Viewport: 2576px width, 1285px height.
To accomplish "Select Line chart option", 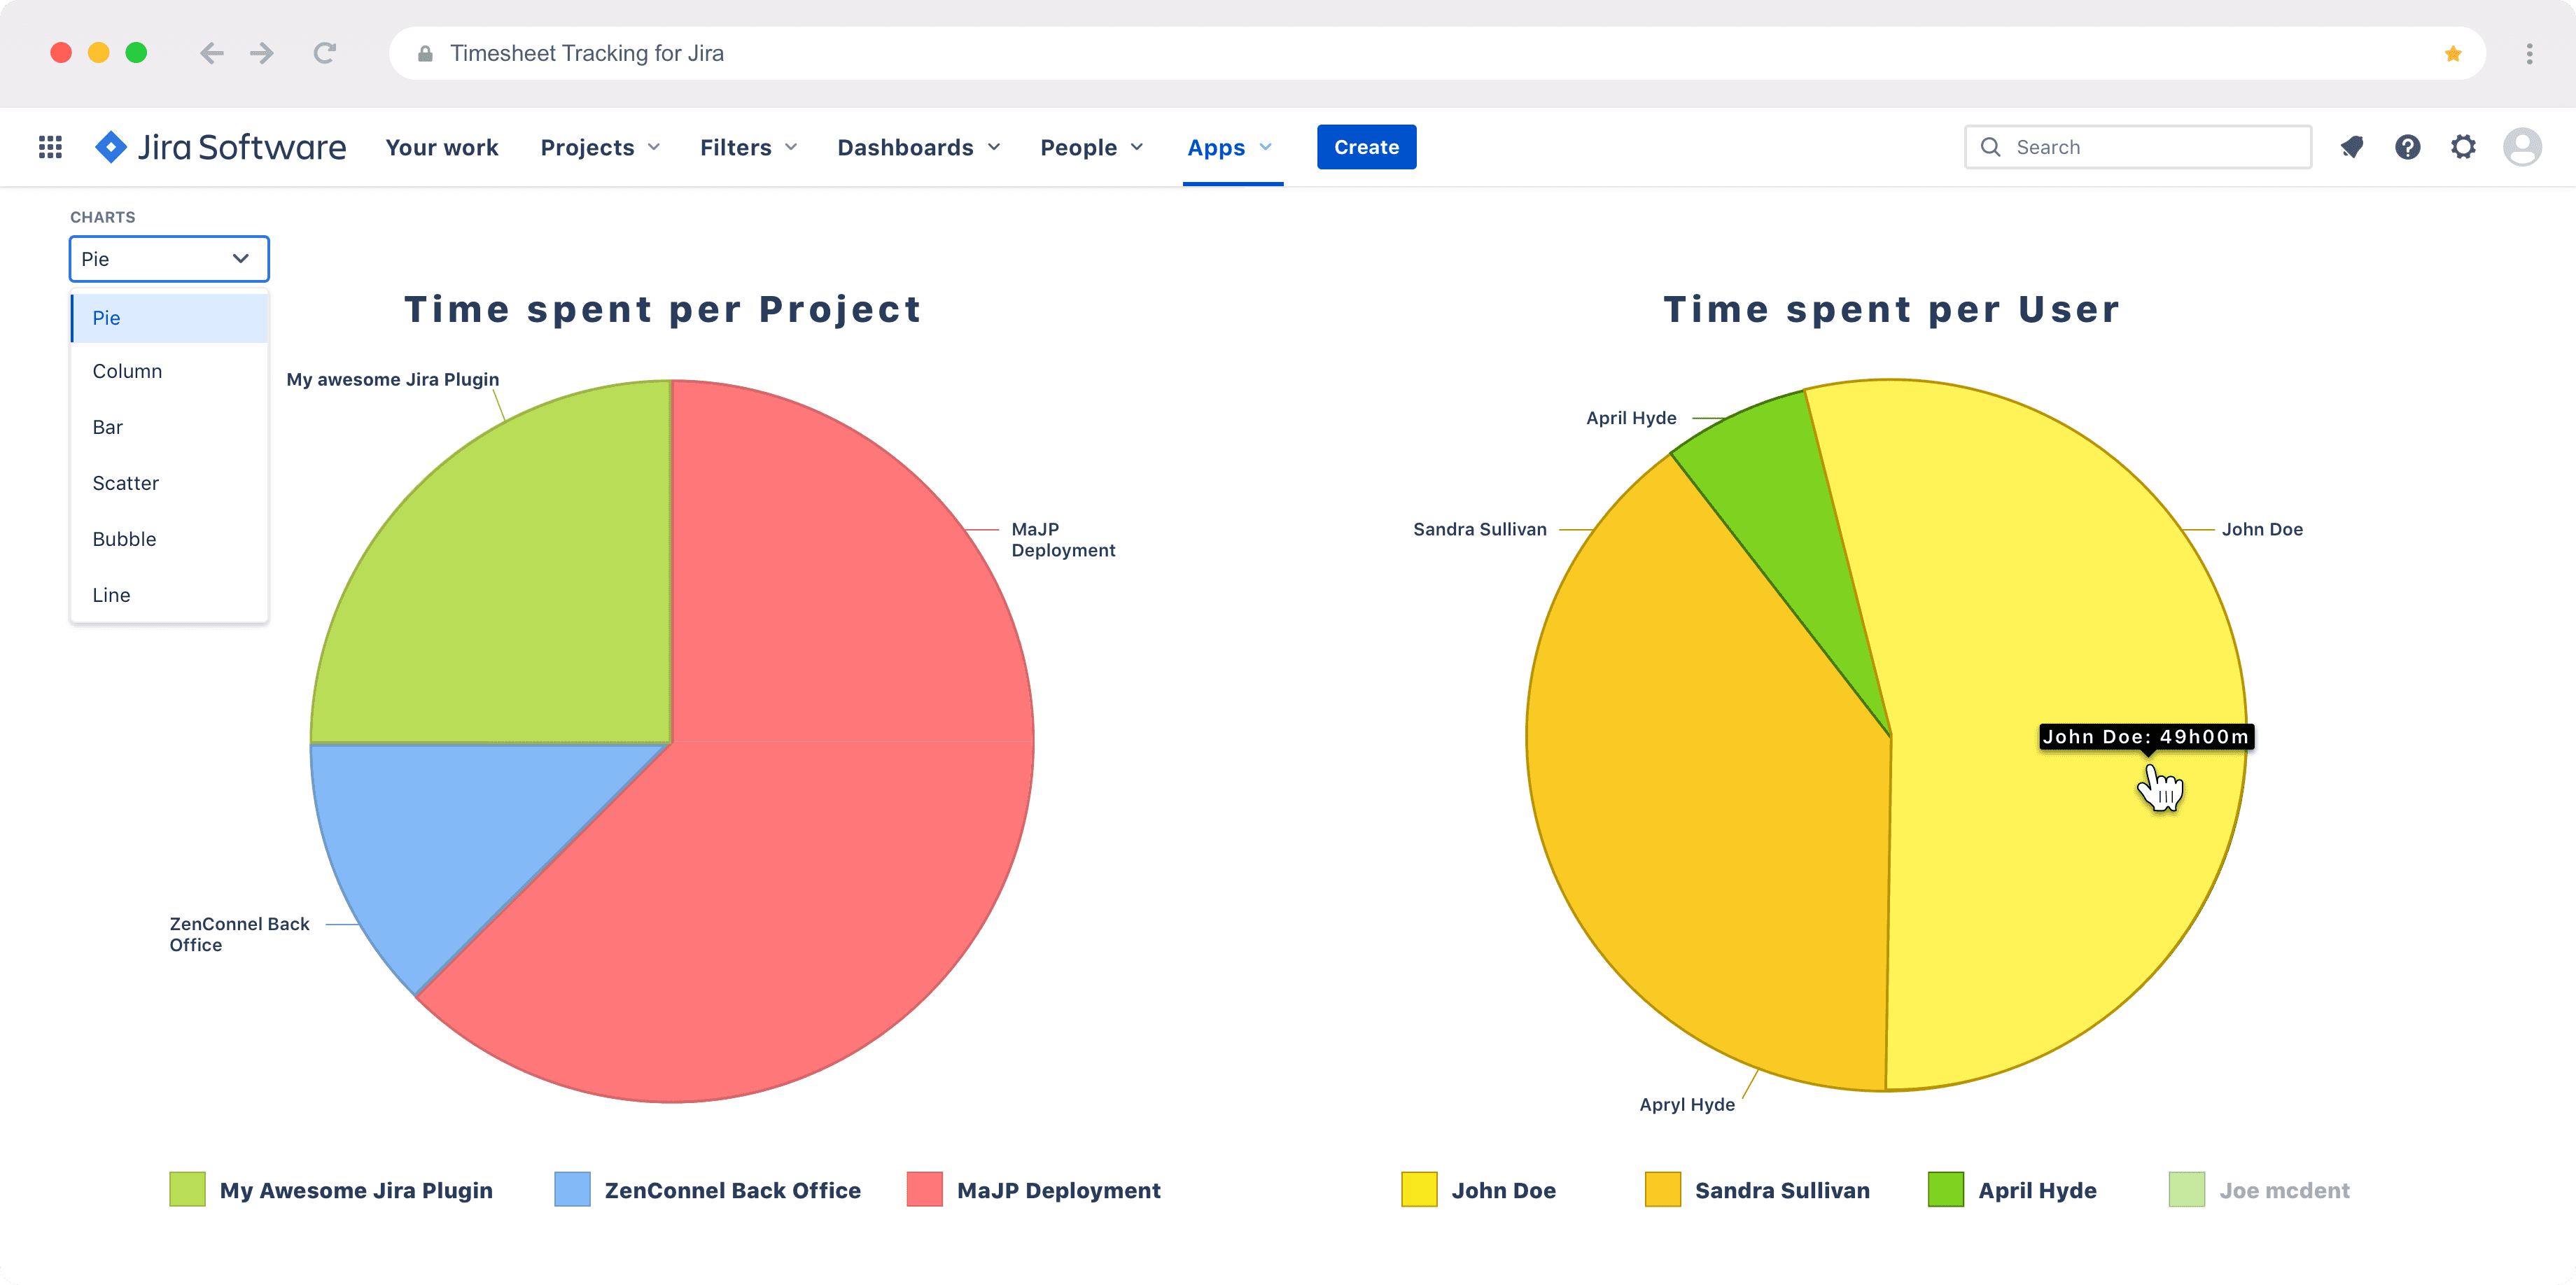I will coord(169,595).
